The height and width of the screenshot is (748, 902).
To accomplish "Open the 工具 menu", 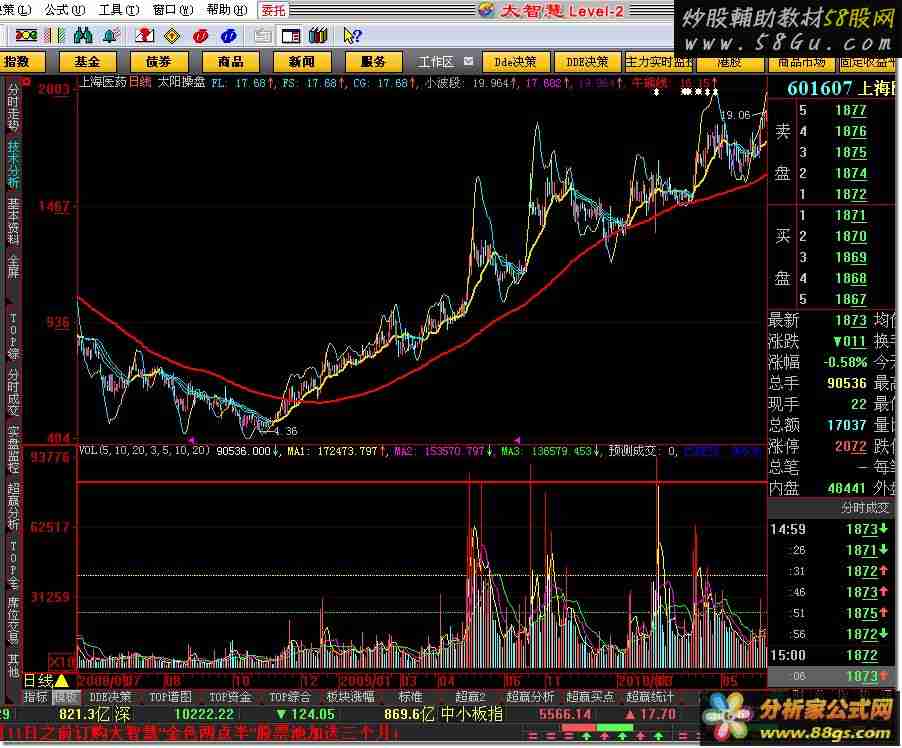I will (x=119, y=10).
